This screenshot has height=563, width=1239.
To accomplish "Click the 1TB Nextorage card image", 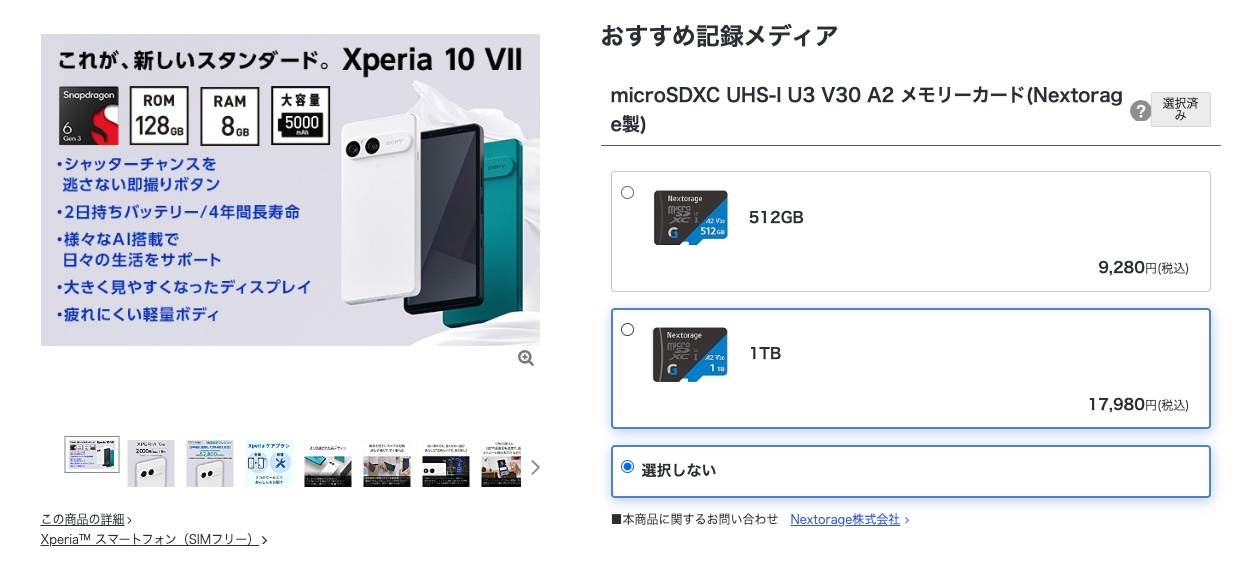I will coord(690,354).
